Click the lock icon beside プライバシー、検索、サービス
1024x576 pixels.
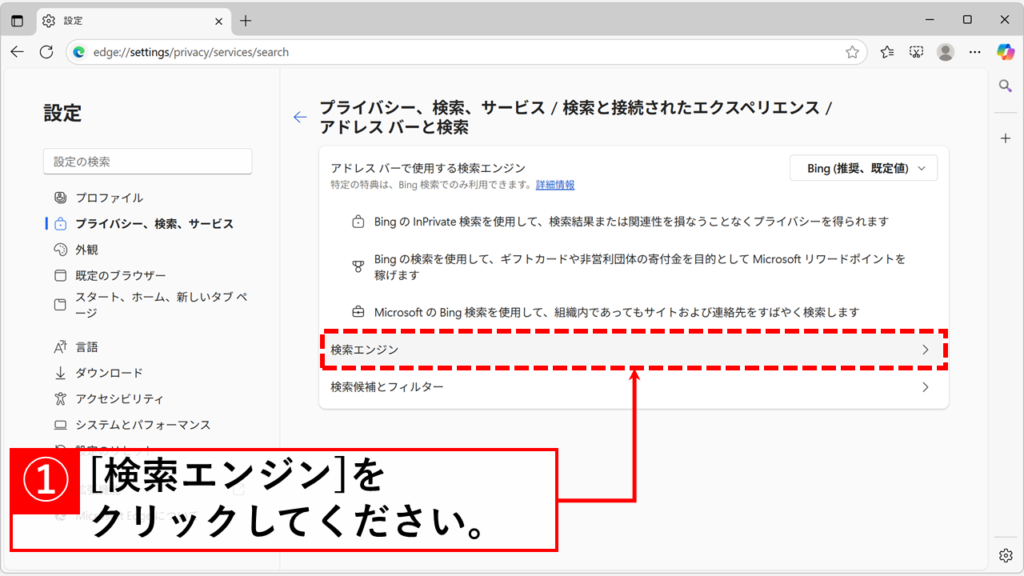pyautogui.click(x=60, y=223)
